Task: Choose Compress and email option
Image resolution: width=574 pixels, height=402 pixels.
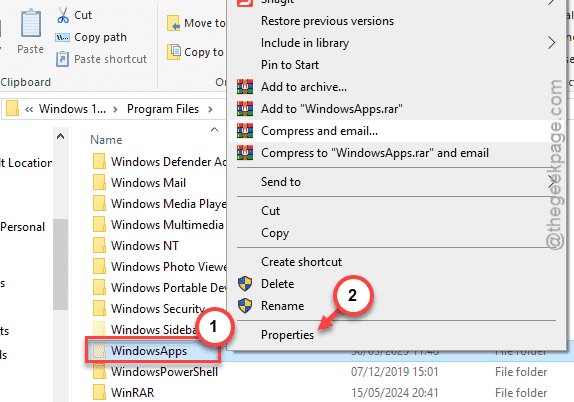Action: [x=319, y=131]
